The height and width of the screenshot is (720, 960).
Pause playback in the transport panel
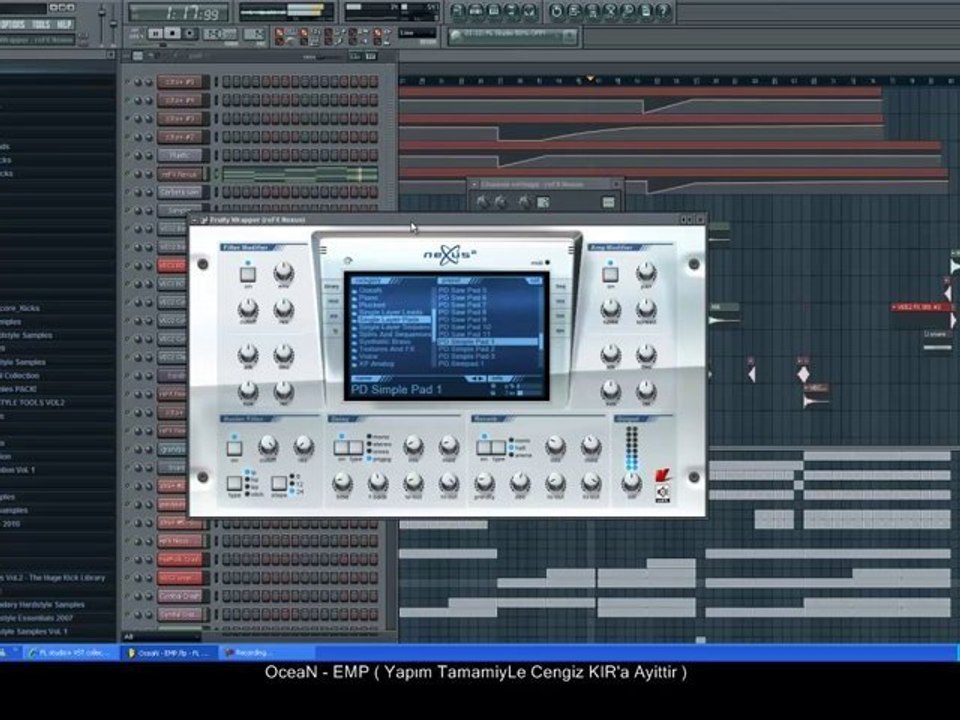pyautogui.click(x=156, y=33)
